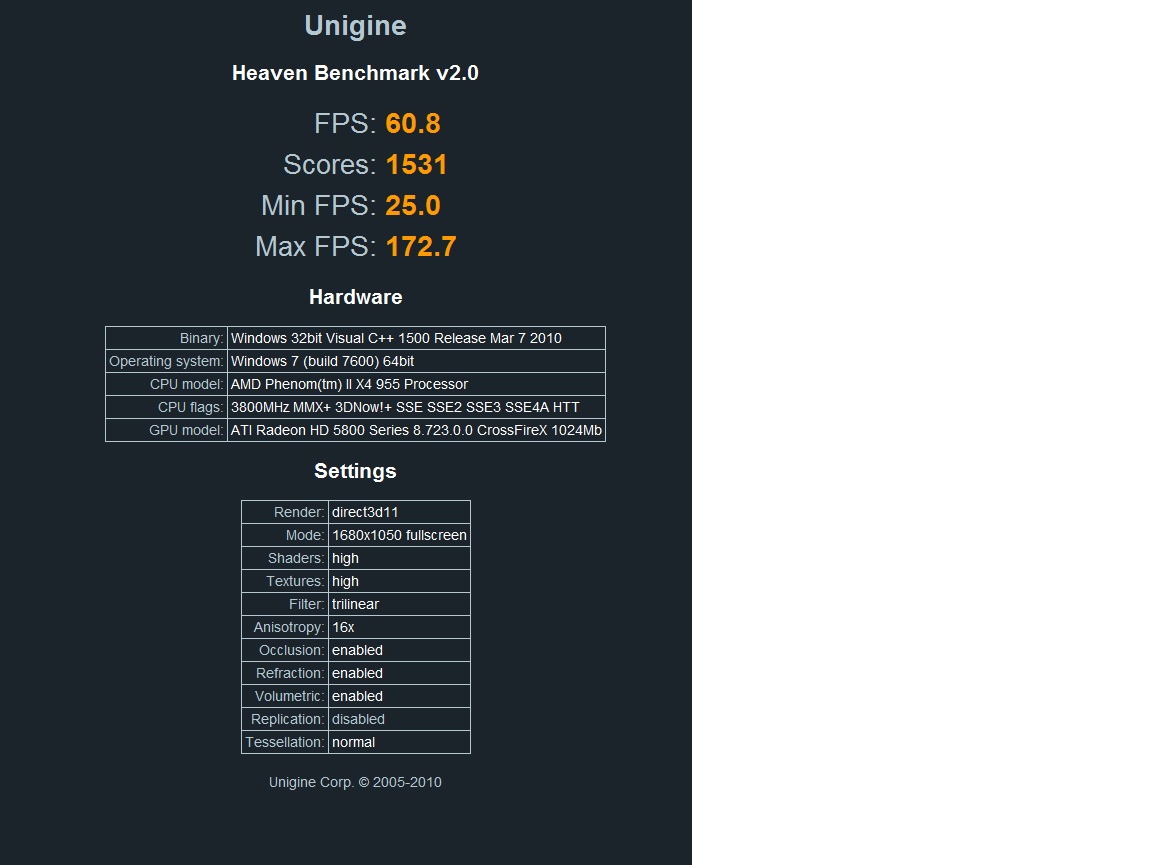The width and height of the screenshot is (1152, 865).
Task: Click the Hardware section heading
Action: point(356,297)
